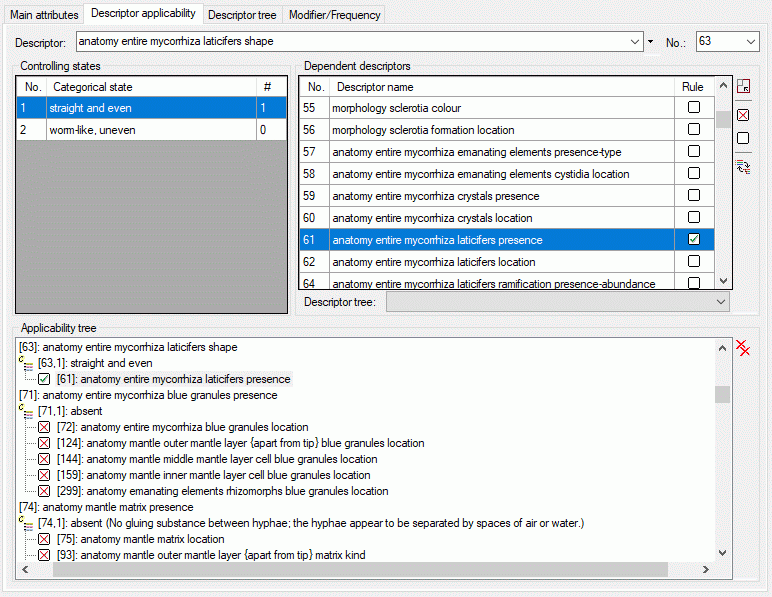Click the scroll-up arrow of dependent descriptors list
772x597 pixels.
[723, 85]
